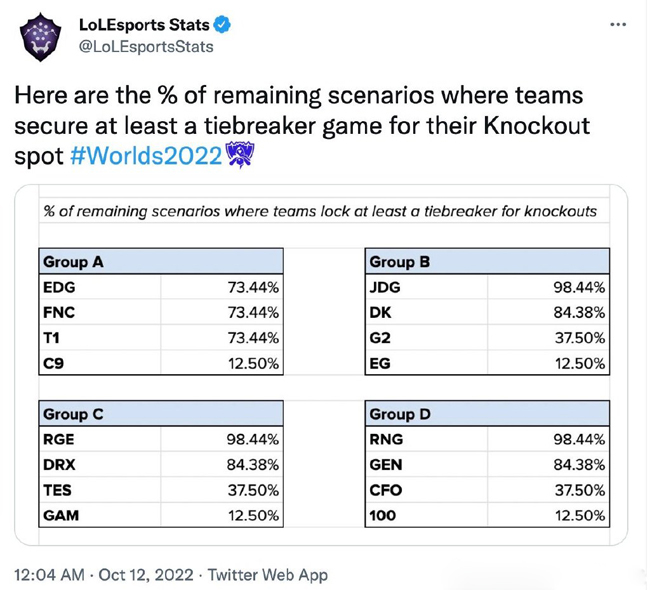Click the tweet body text
This screenshot has width=650, height=590.
point(300,125)
